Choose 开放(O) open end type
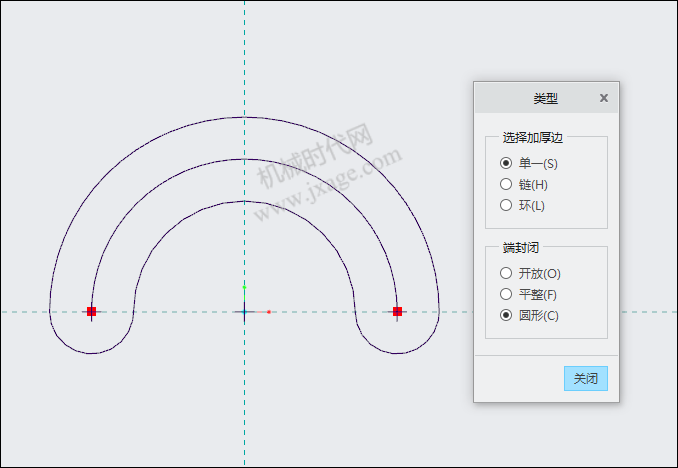 [506, 273]
